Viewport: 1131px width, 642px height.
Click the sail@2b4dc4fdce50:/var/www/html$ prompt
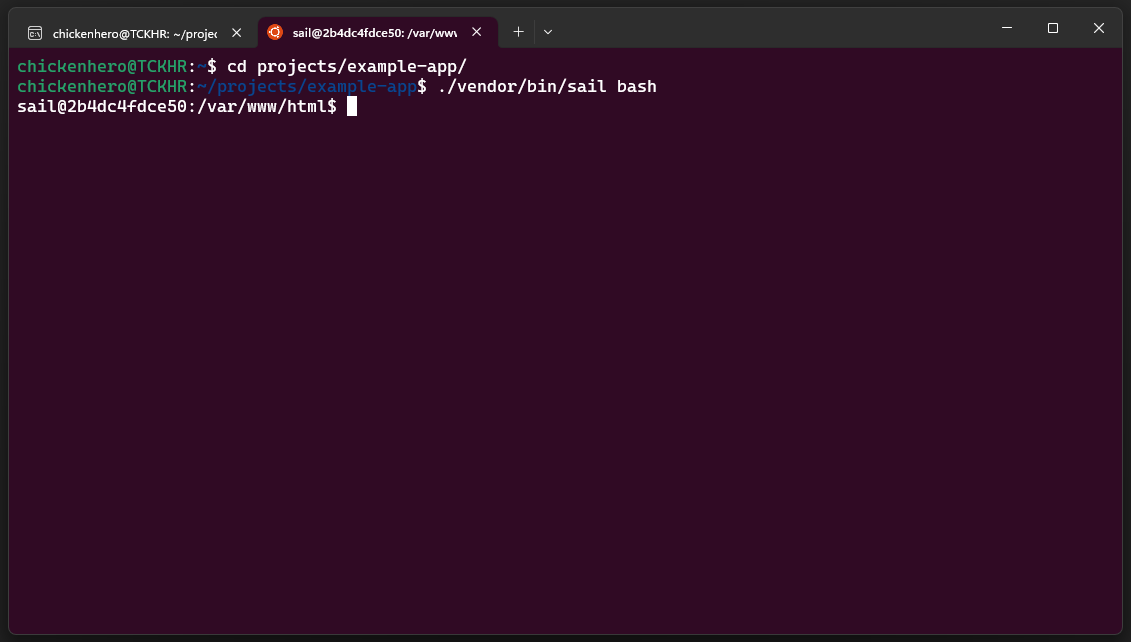click(x=175, y=106)
